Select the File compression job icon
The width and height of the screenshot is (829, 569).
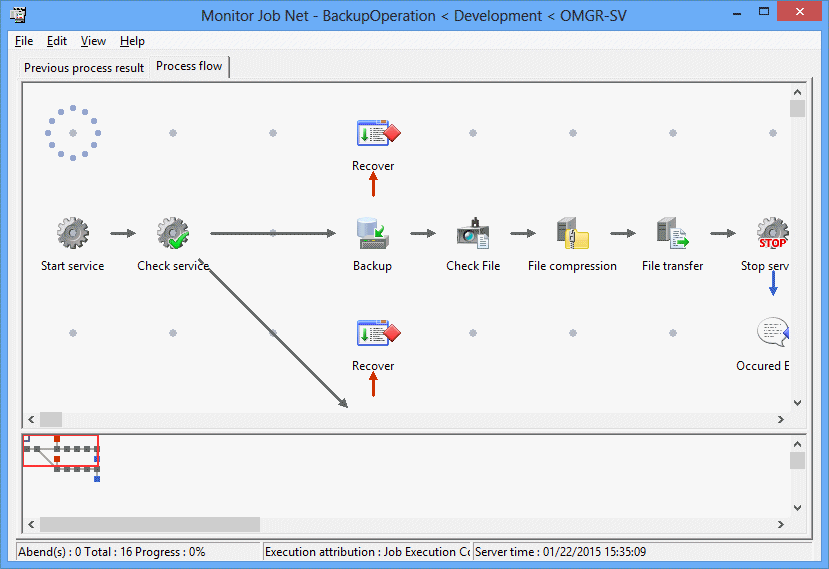(572, 234)
